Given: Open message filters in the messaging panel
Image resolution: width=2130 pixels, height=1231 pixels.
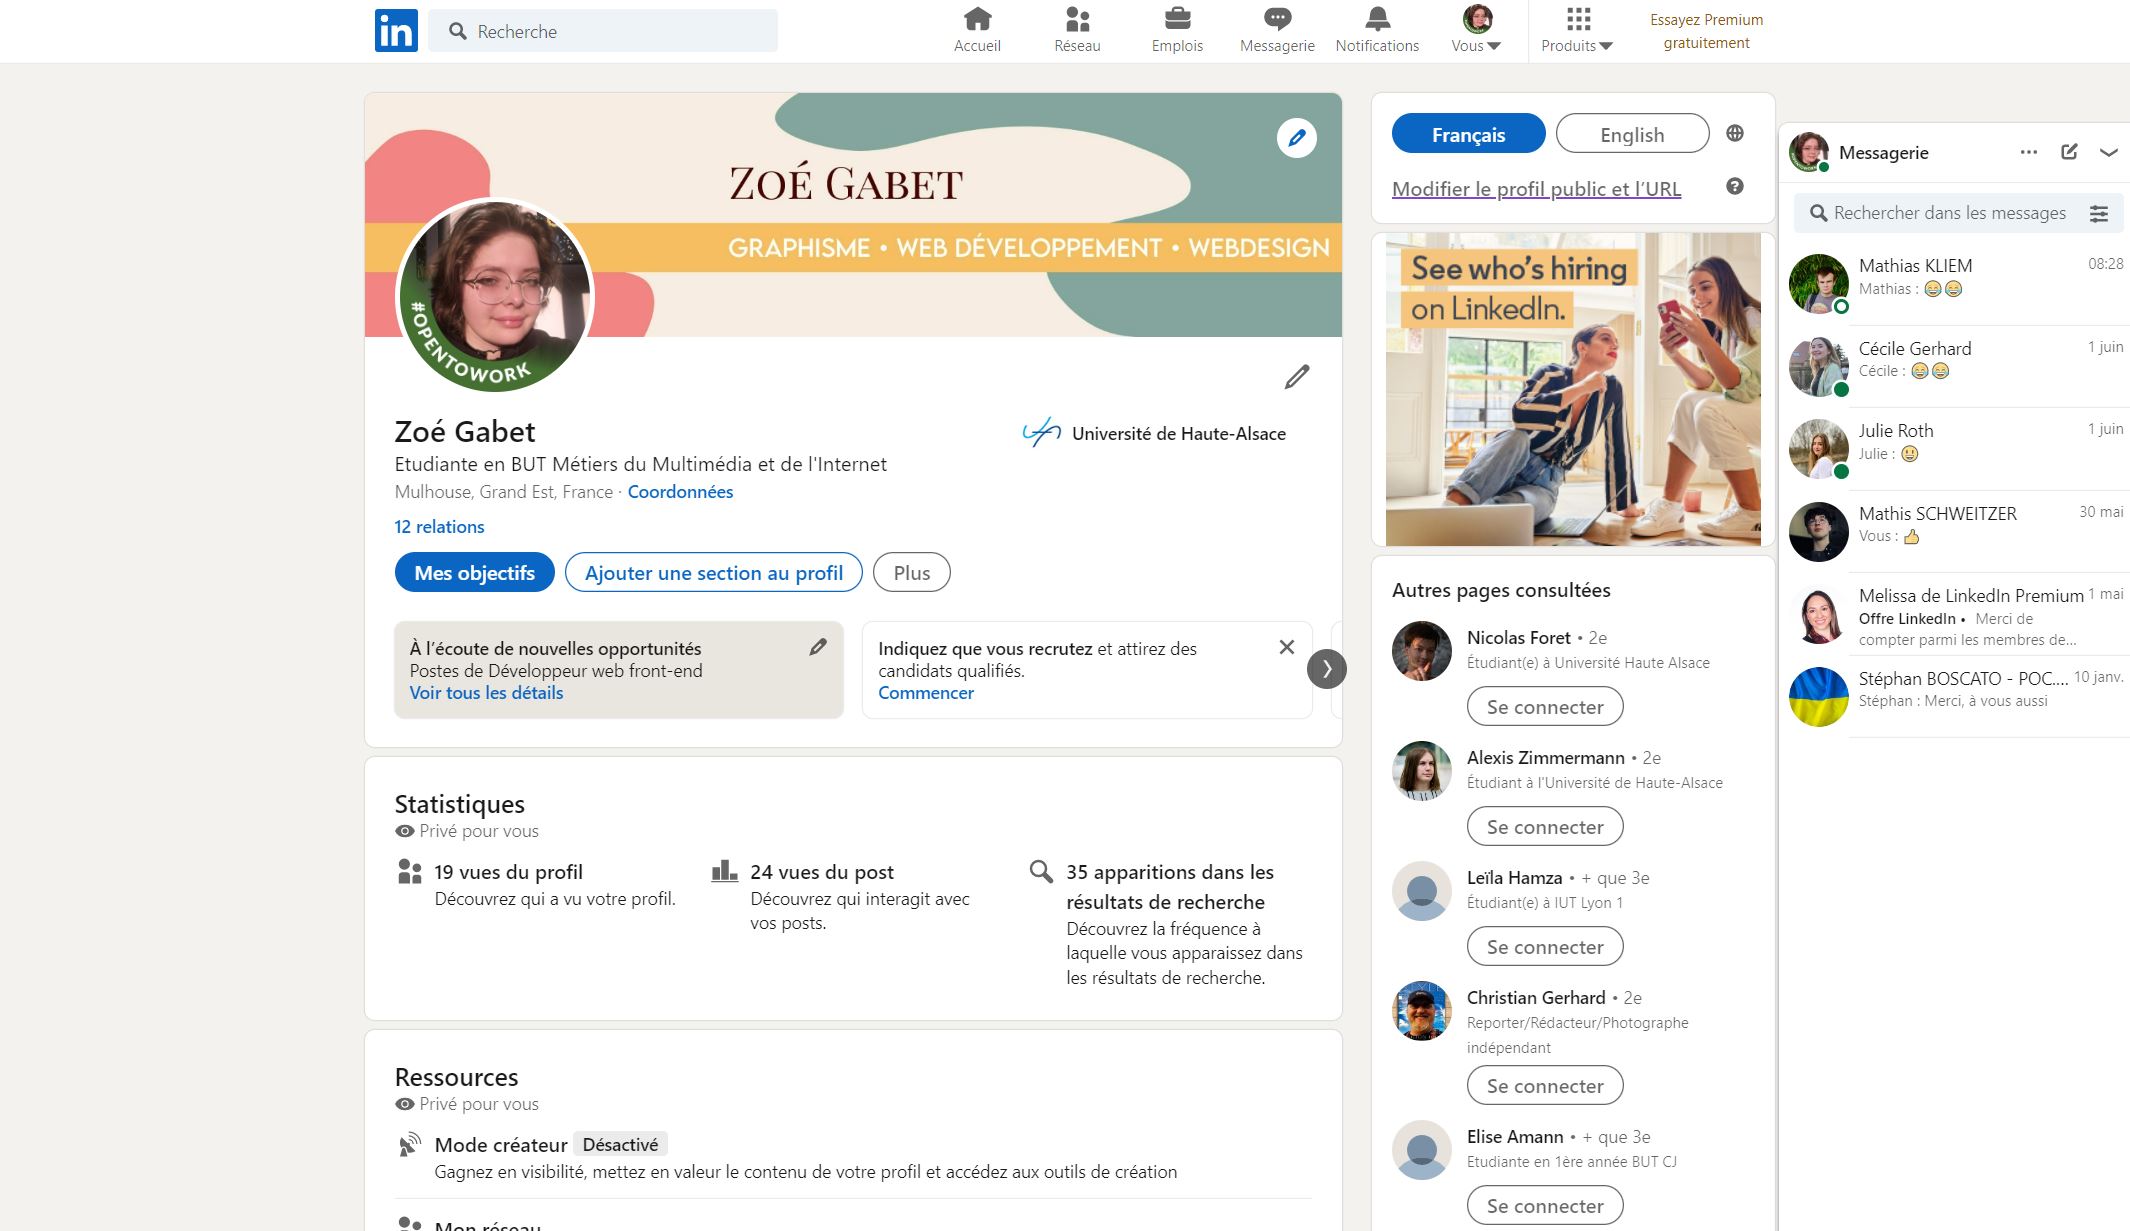Looking at the screenshot, I should pos(2097,213).
